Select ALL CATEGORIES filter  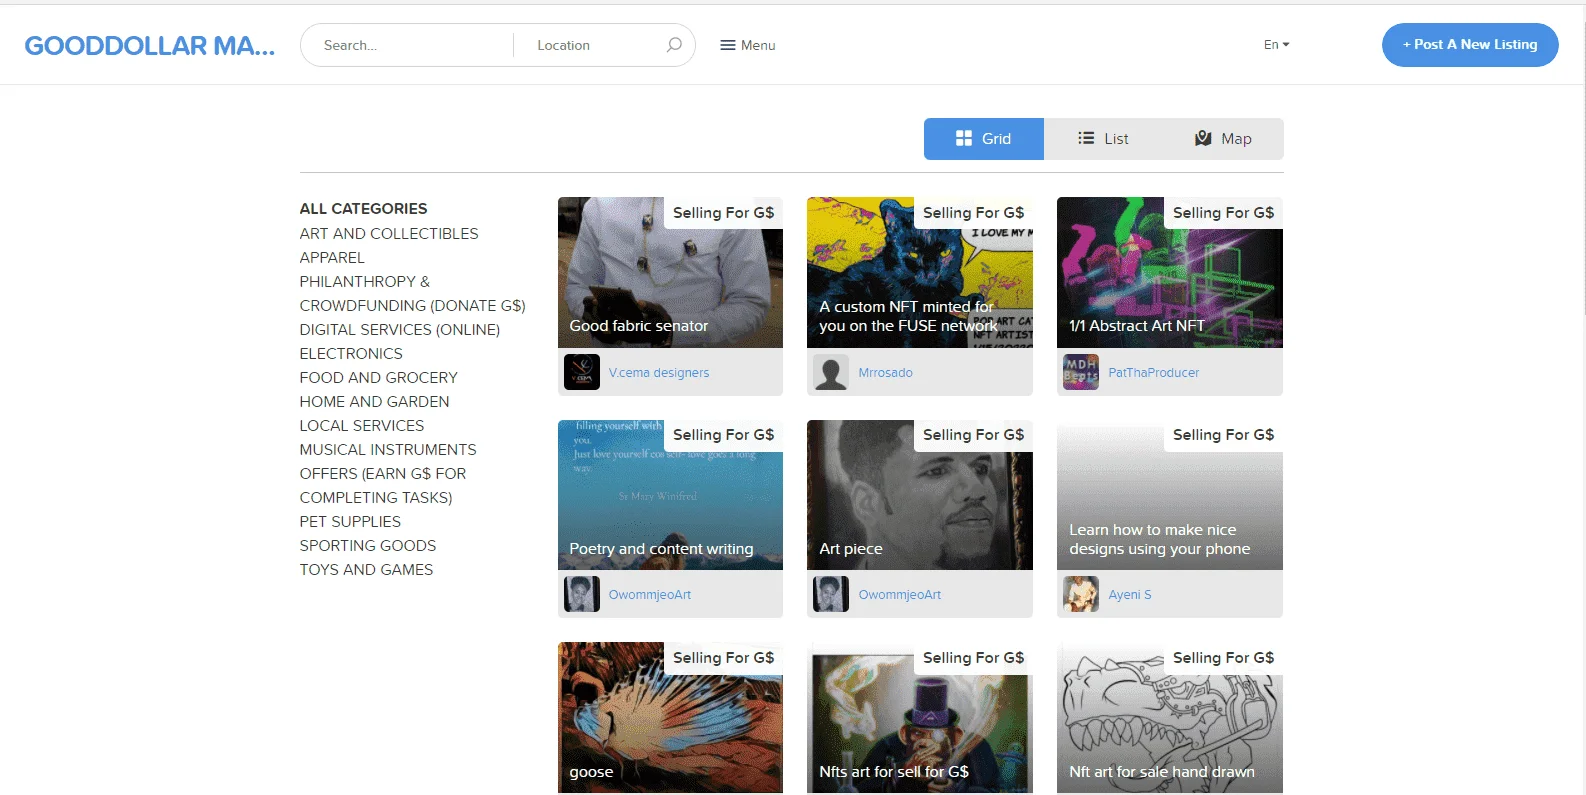click(x=363, y=209)
